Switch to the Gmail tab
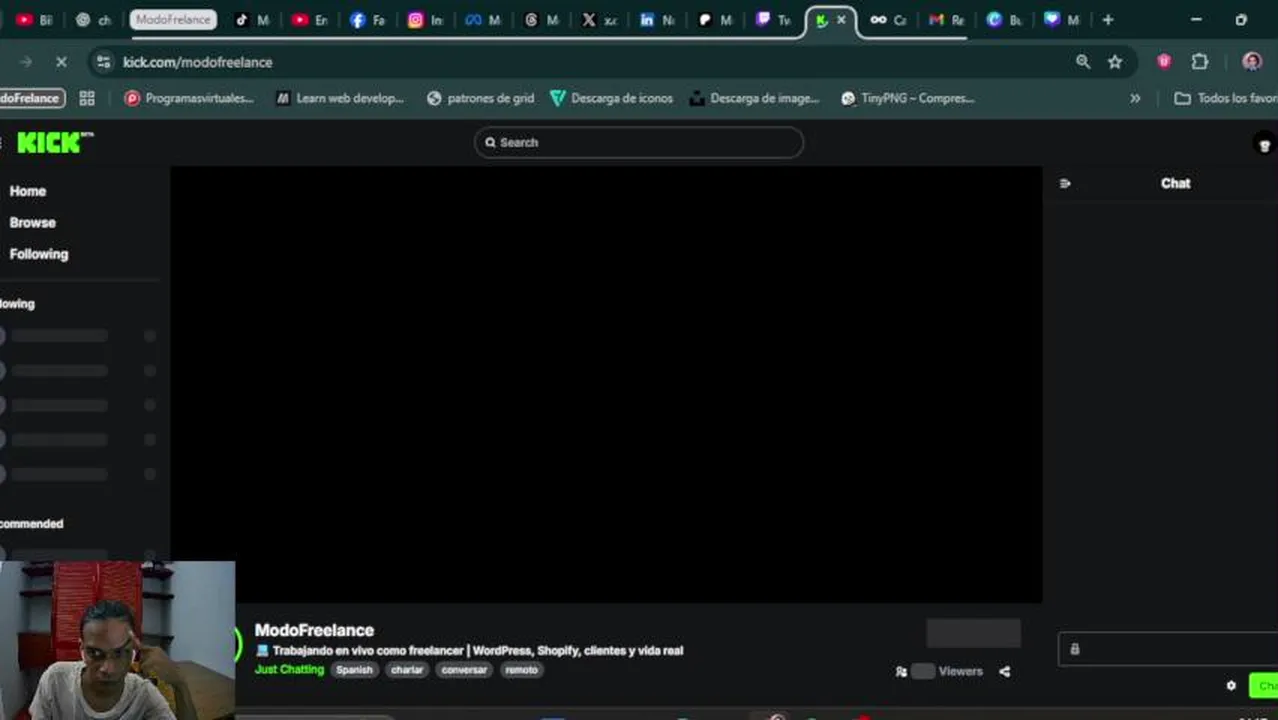Viewport: 1278px width, 720px height. click(946, 20)
